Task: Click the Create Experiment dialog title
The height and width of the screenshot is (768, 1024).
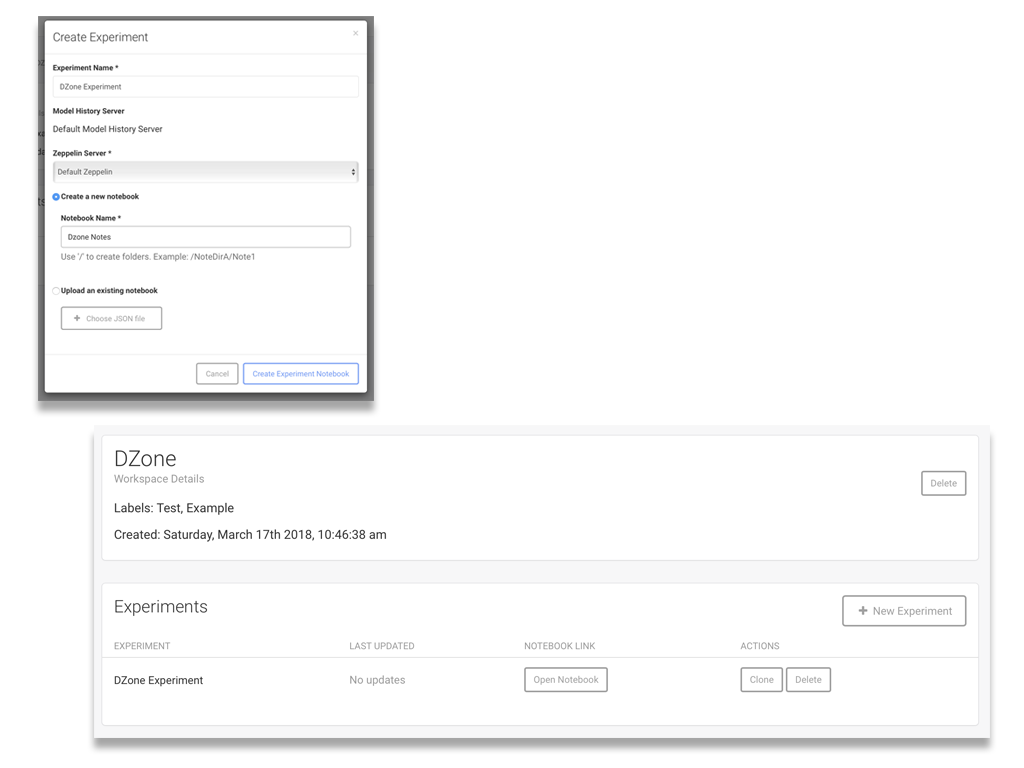Action: point(100,37)
